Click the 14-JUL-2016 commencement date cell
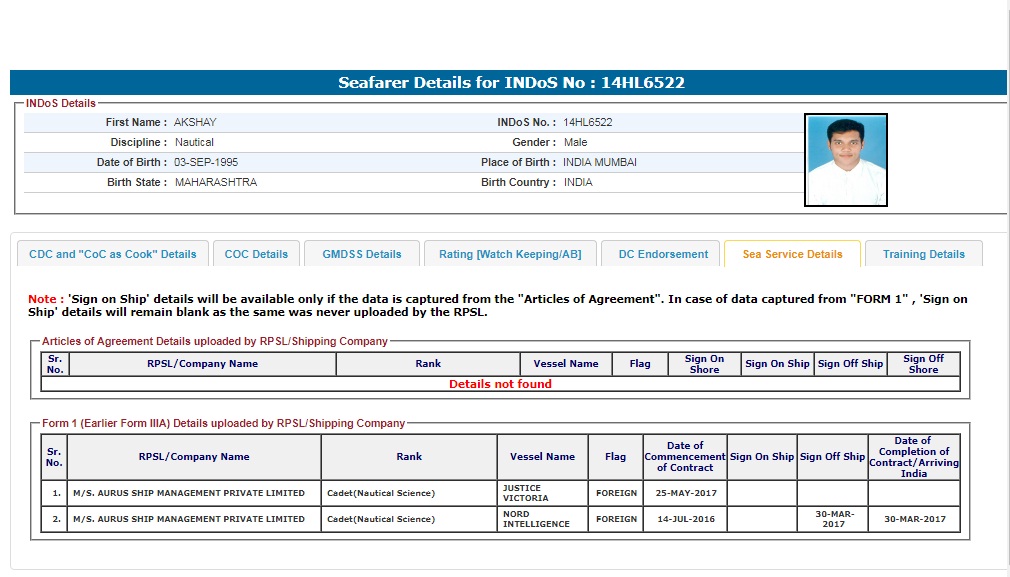The height and width of the screenshot is (577, 1010). click(x=685, y=519)
